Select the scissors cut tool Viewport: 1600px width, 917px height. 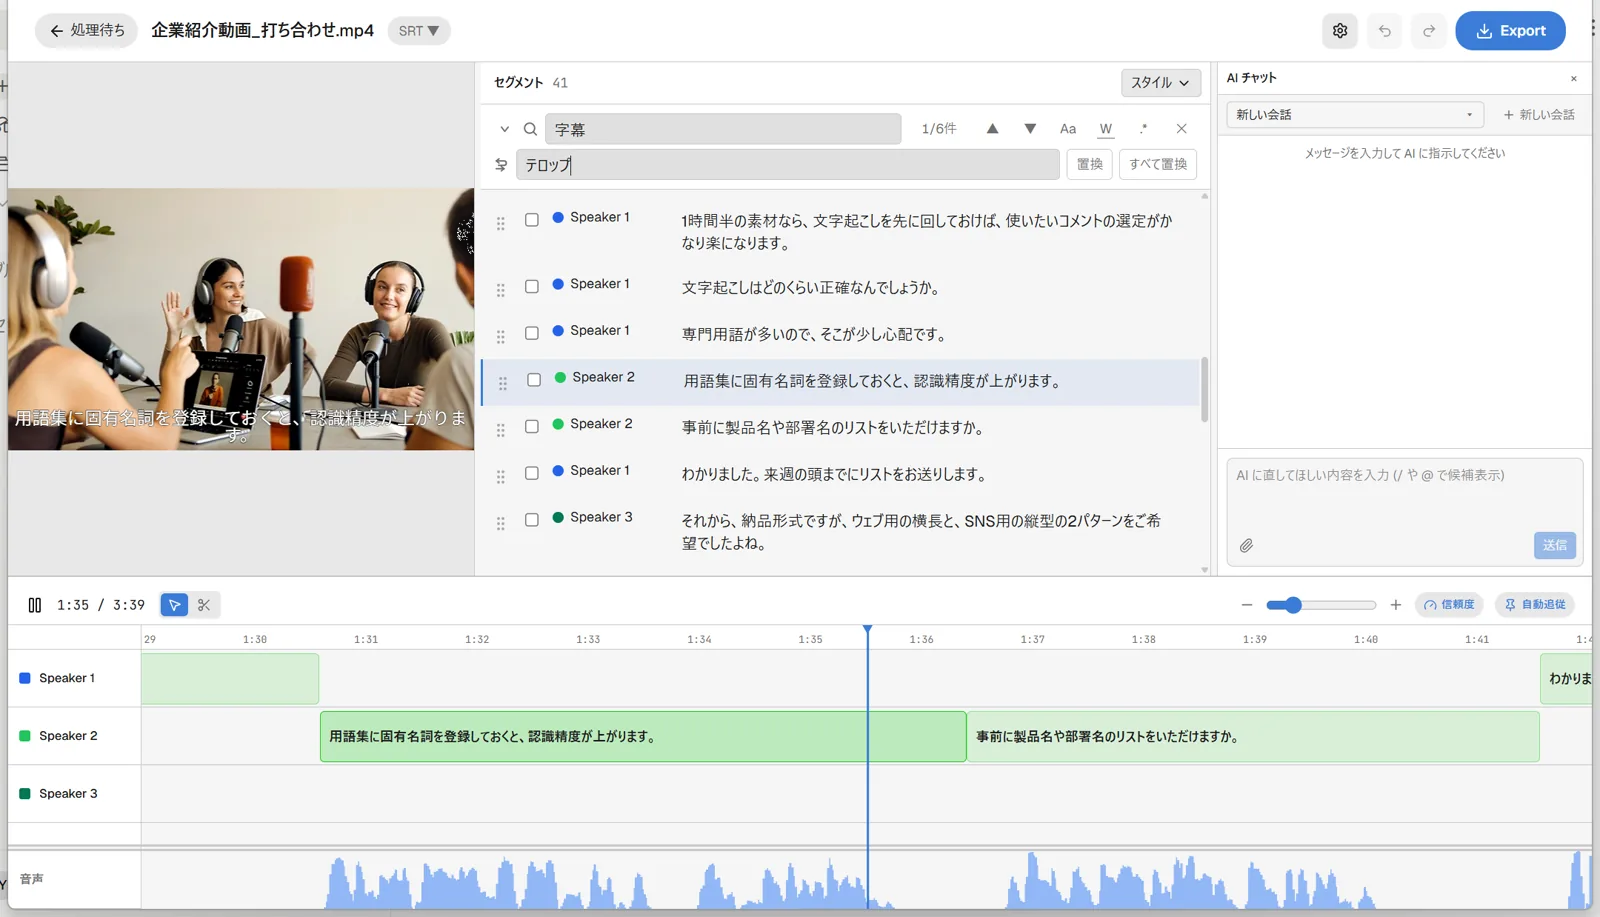204,605
